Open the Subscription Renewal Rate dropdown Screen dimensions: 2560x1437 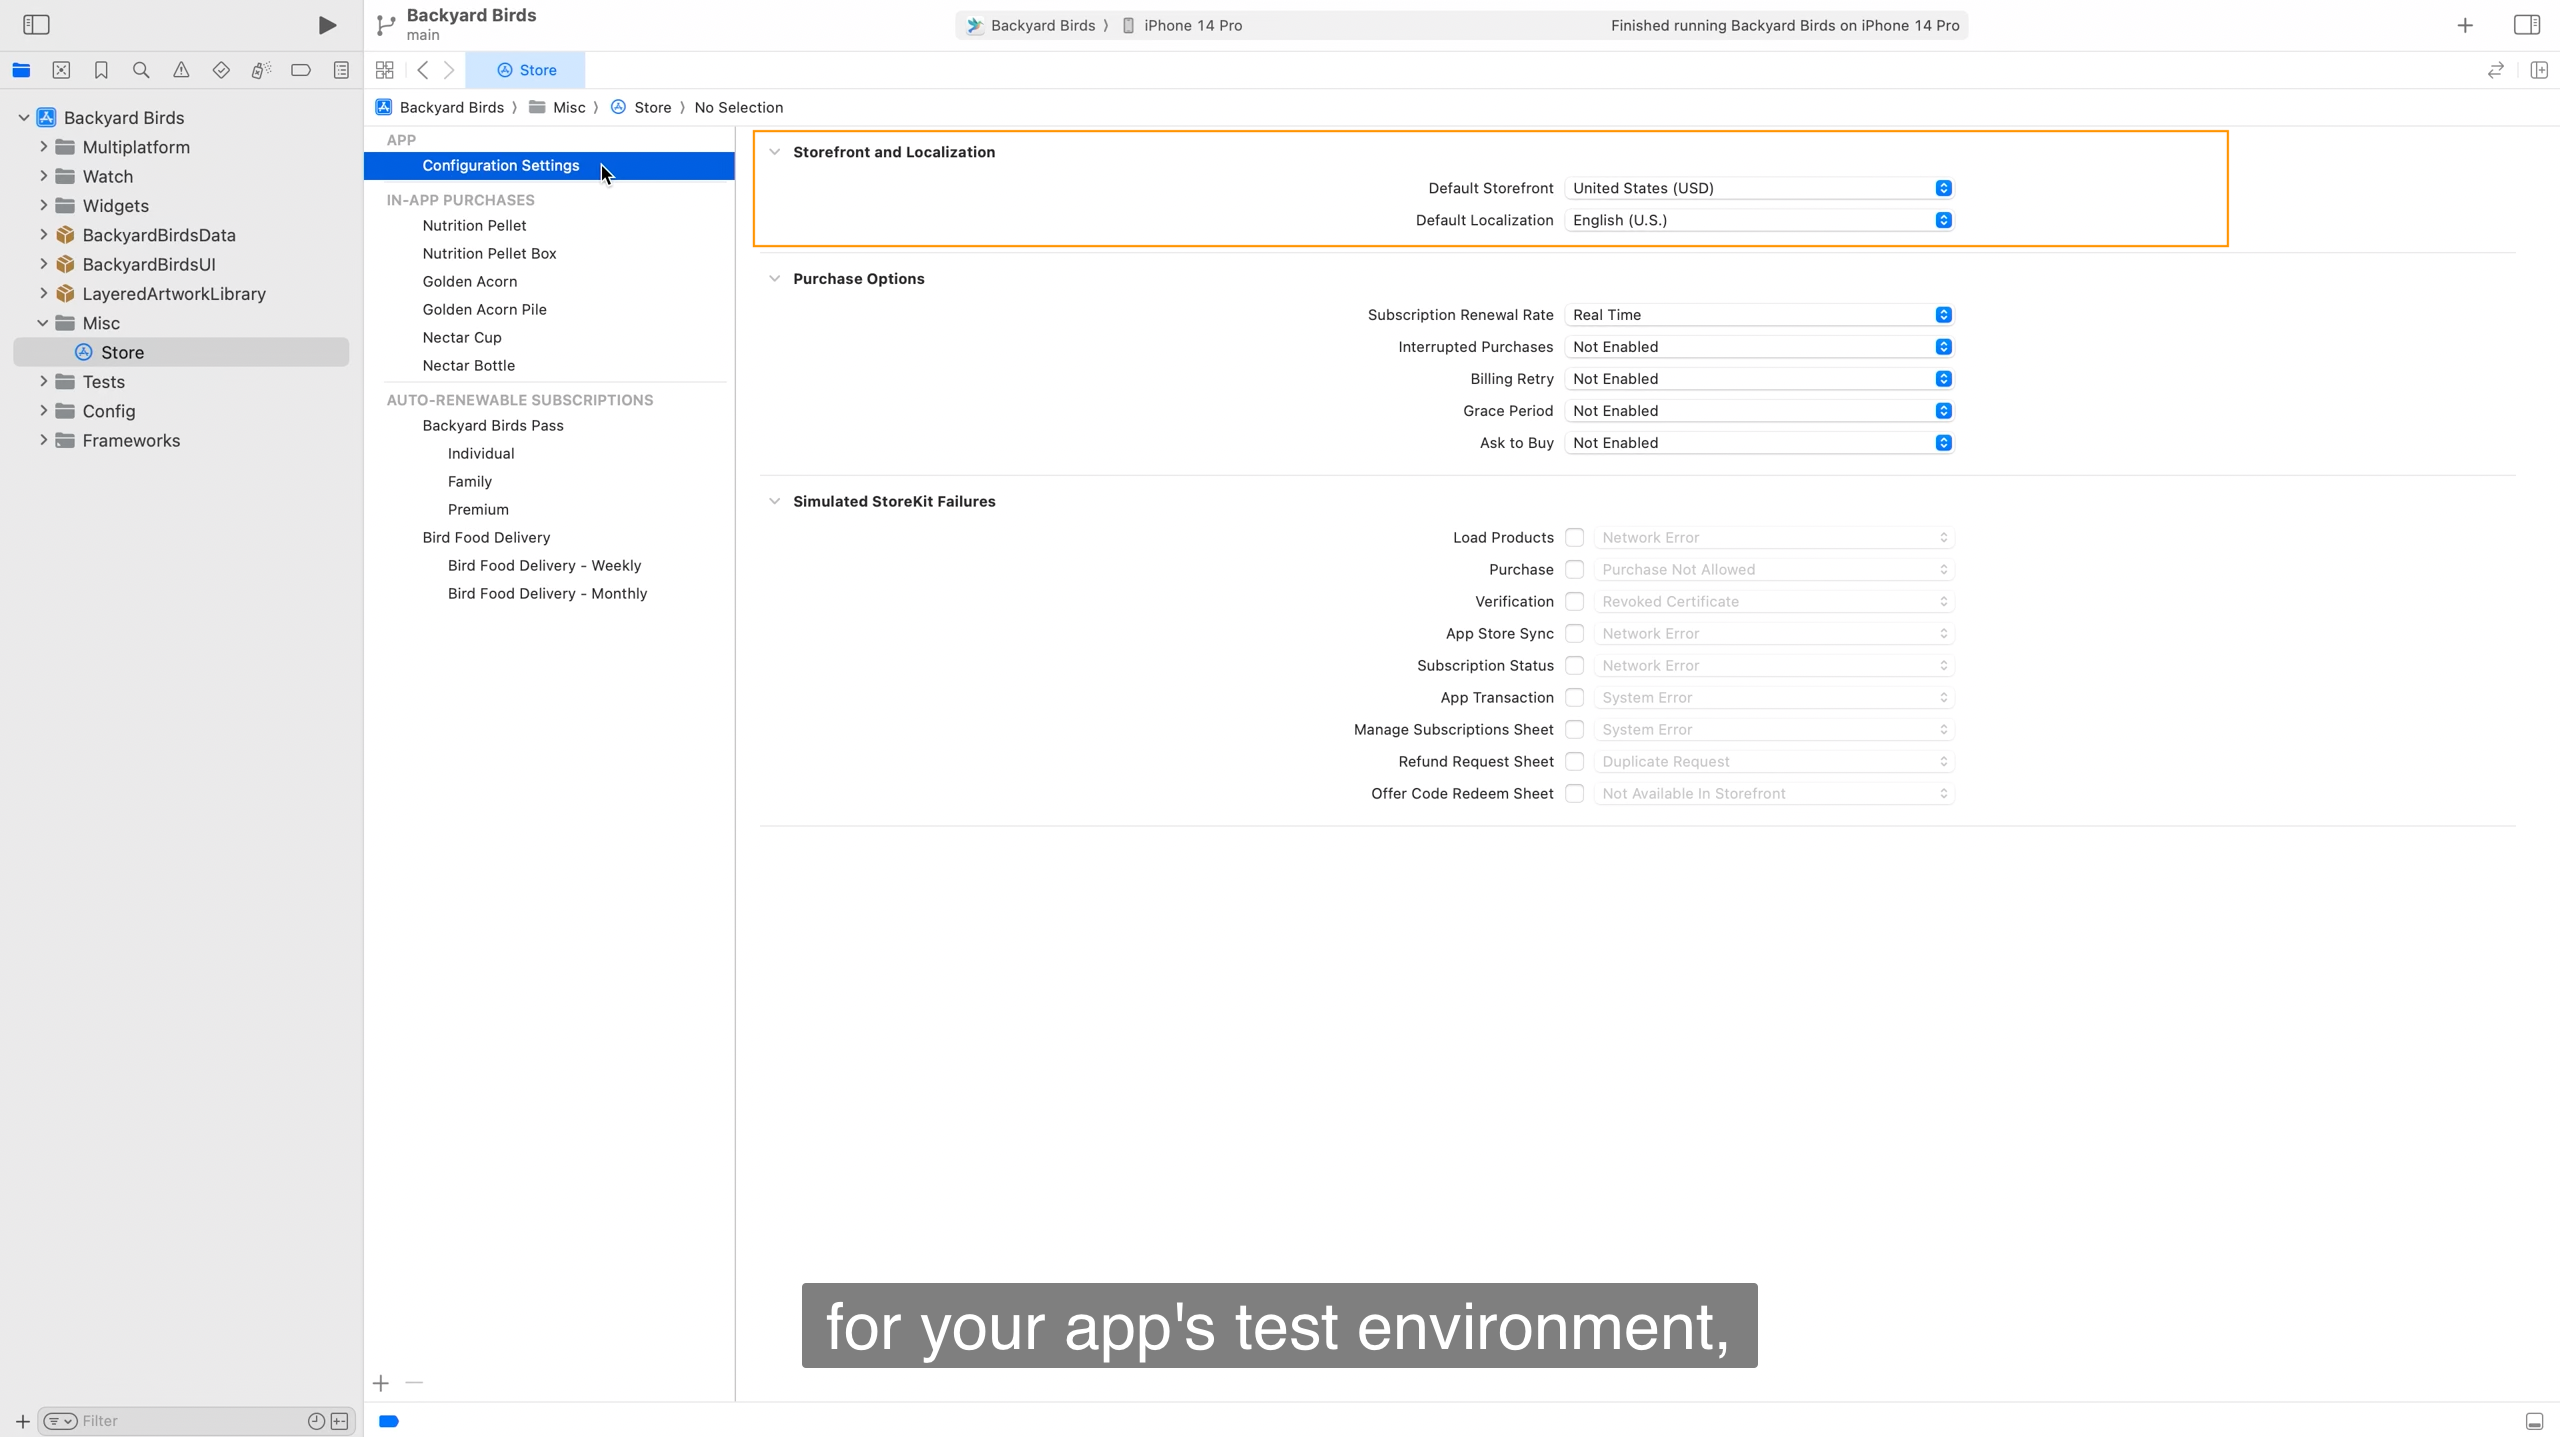coord(1759,315)
